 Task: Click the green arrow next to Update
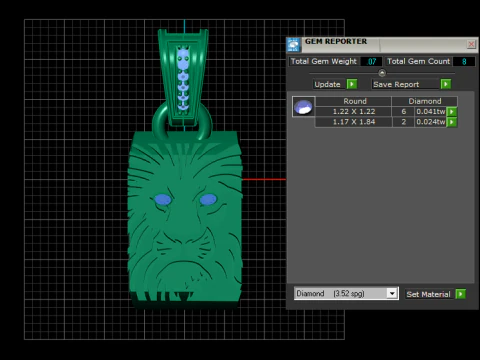(x=352, y=84)
